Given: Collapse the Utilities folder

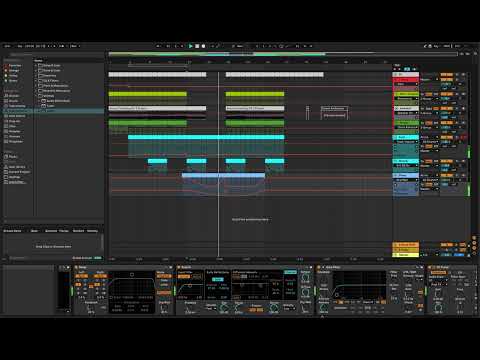Looking at the screenshot, I should click(36, 96).
